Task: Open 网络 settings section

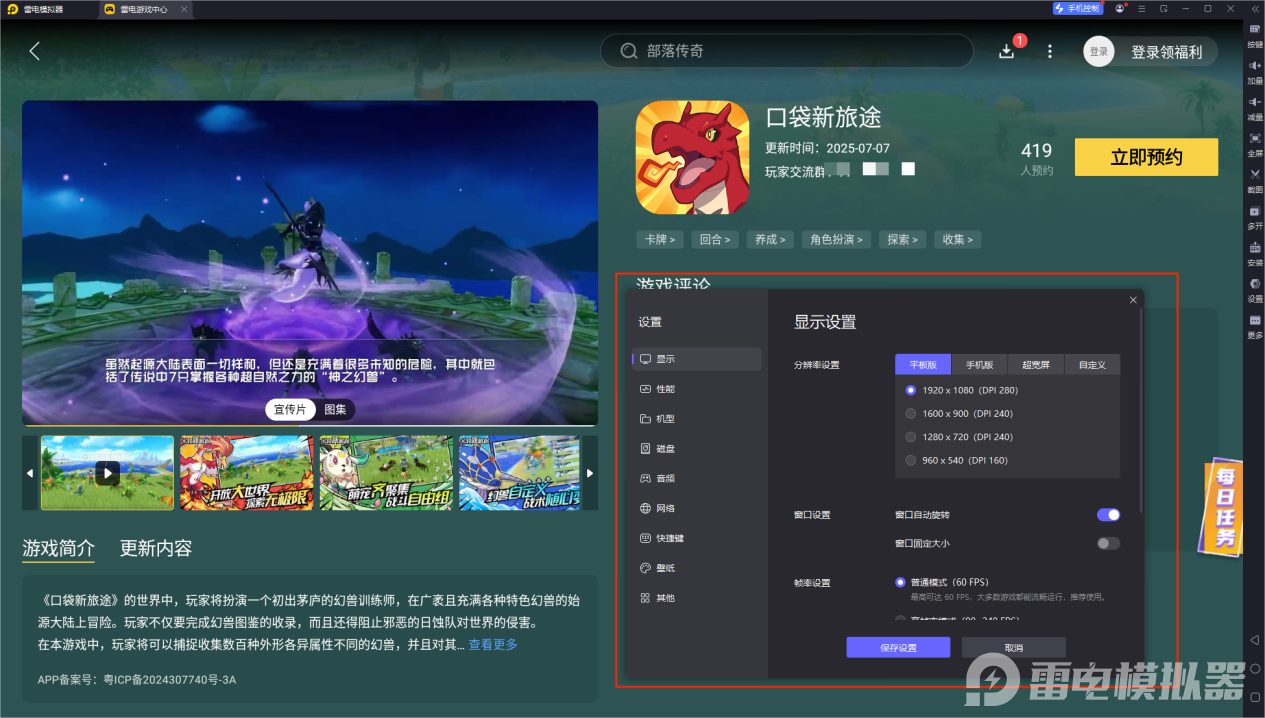Action: pos(698,508)
